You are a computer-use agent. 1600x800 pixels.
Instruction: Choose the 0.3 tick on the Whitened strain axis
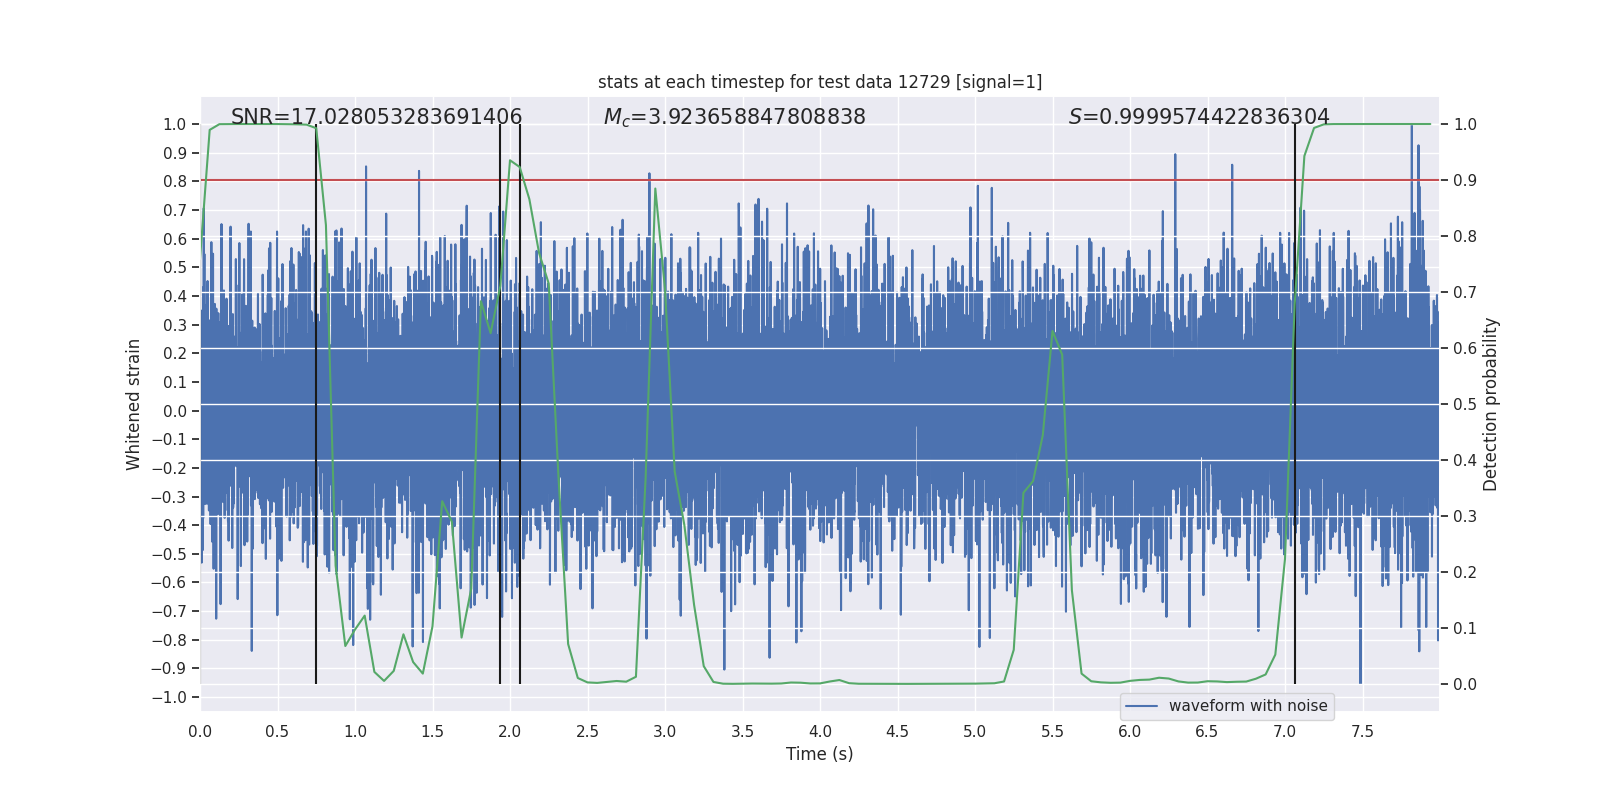(x=175, y=325)
